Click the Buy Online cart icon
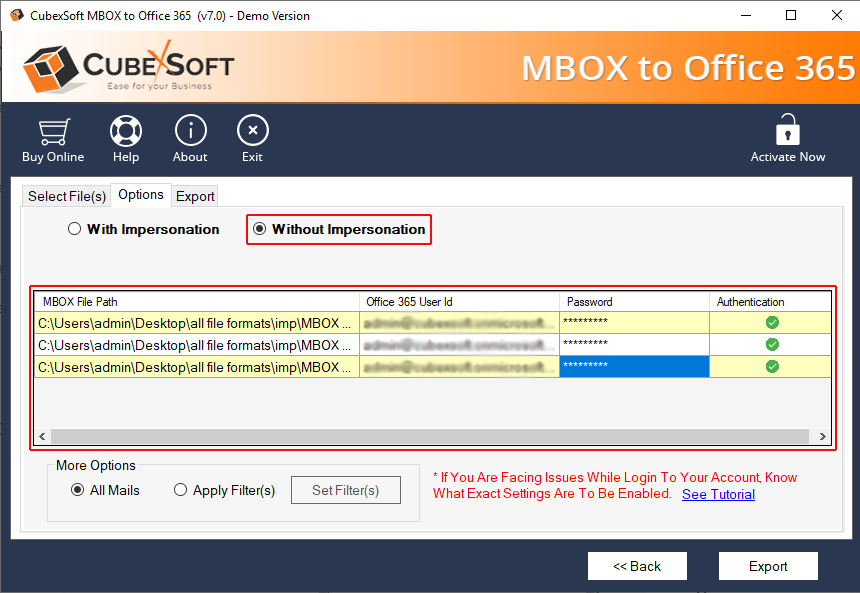 tap(53, 131)
